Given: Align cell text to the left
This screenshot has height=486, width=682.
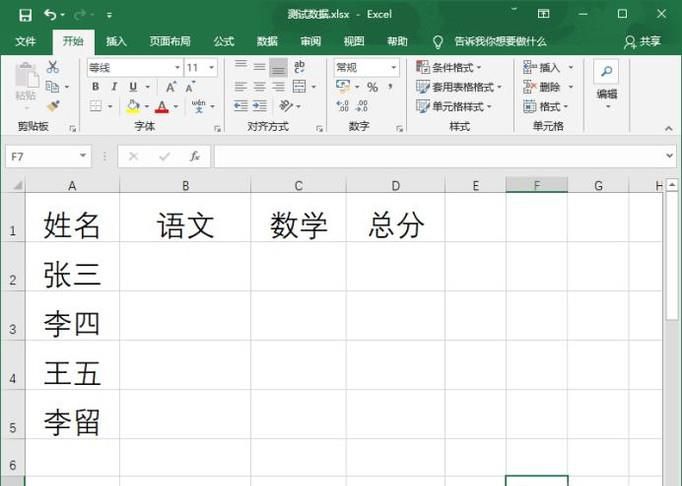Looking at the screenshot, I should click(x=241, y=87).
